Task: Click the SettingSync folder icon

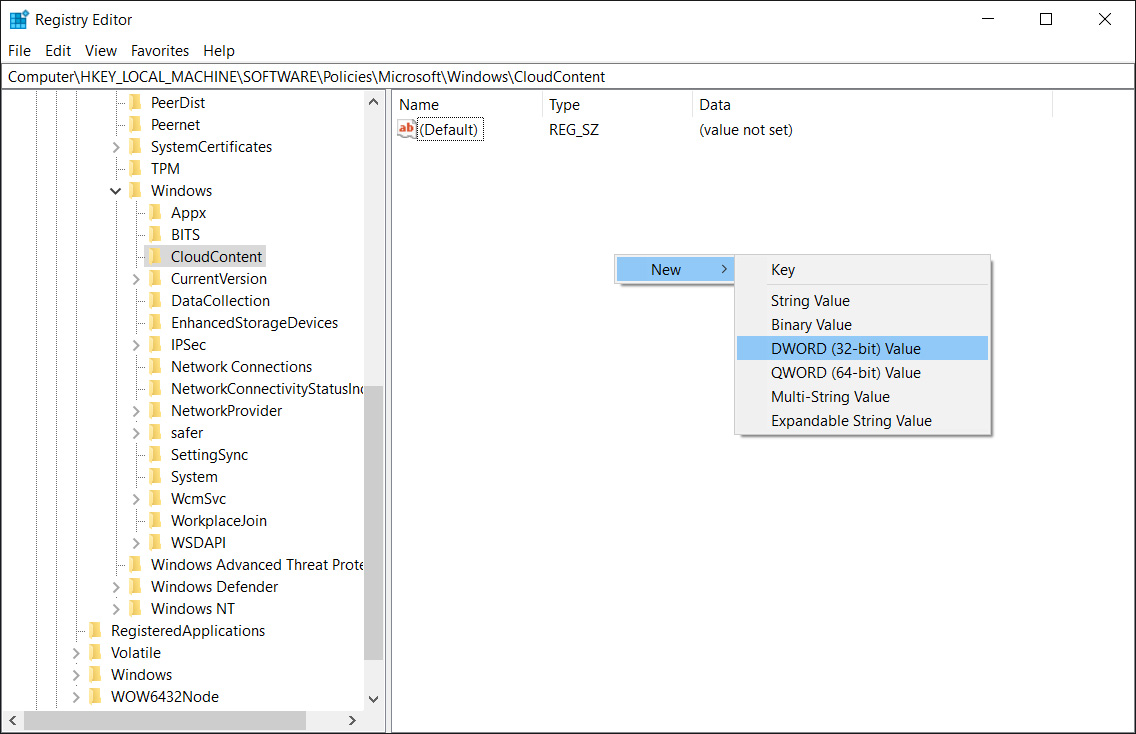Action: 155,454
